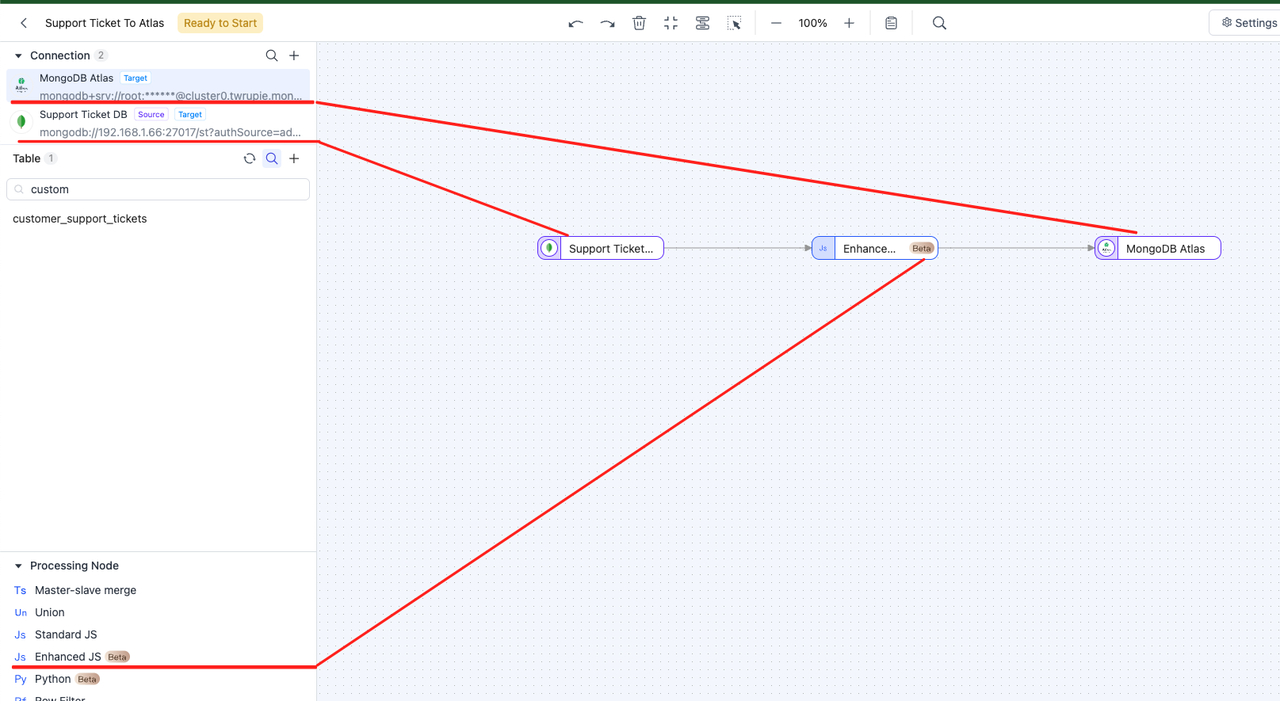The width and height of the screenshot is (1280, 701).
Task: Refresh the Table list
Action: (x=250, y=159)
